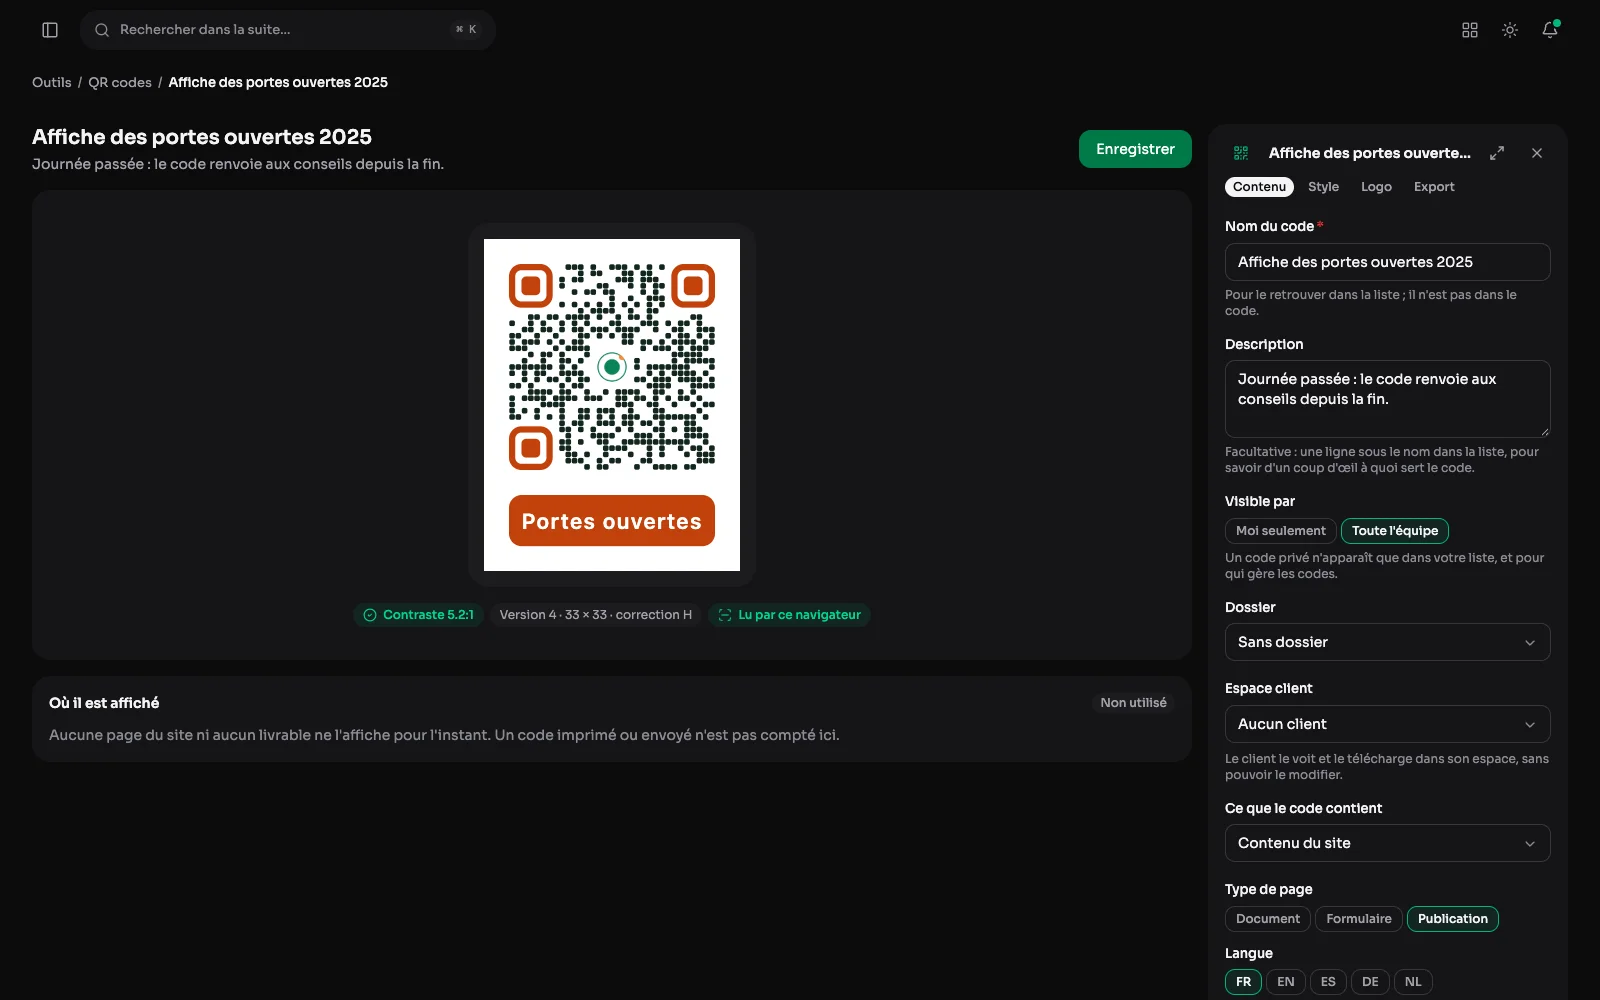Image resolution: width=1600 pixels, height=1000 pixels.
Task: Switch to the Contenu tab
Action: (x=1259, y=187)
